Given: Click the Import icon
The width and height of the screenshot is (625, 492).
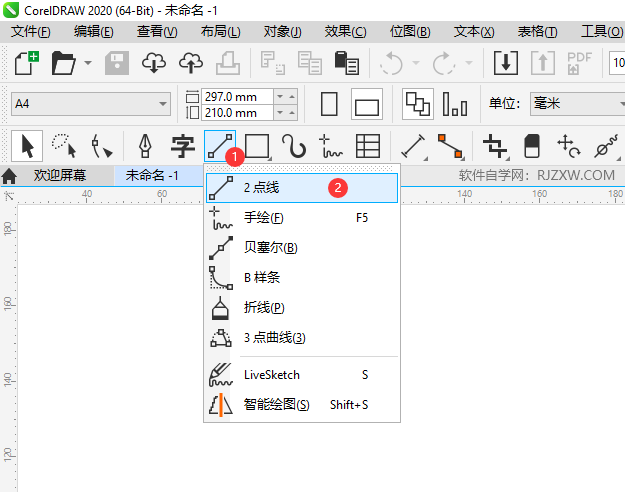Looking at the screenshot, I should tap(506, 63).
